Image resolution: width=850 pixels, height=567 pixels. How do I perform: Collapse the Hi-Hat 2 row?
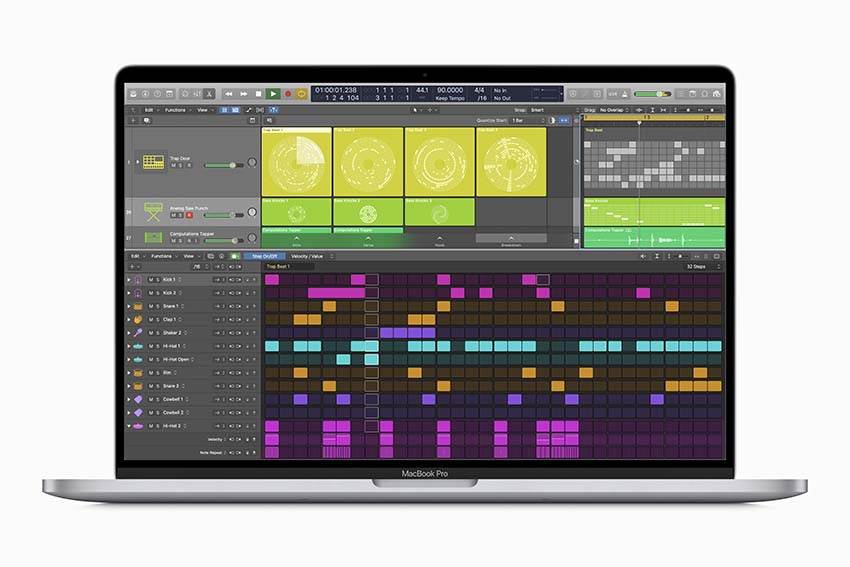(129, 426)
